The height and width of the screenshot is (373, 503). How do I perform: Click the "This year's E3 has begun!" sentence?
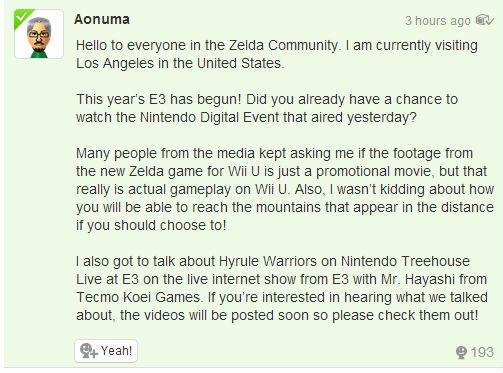tap(159, 99)
